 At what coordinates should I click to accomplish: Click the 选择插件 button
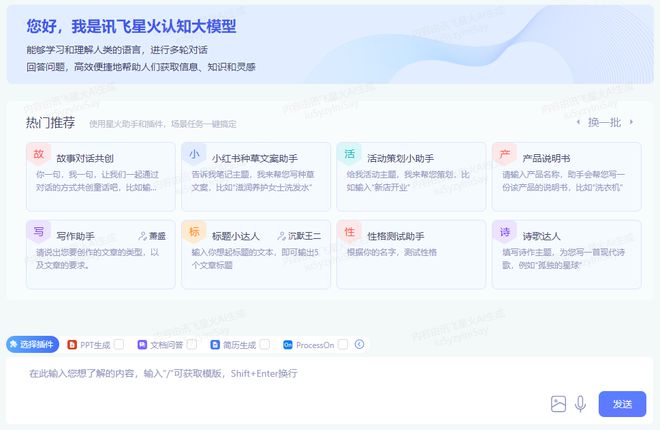pos(32,345)
